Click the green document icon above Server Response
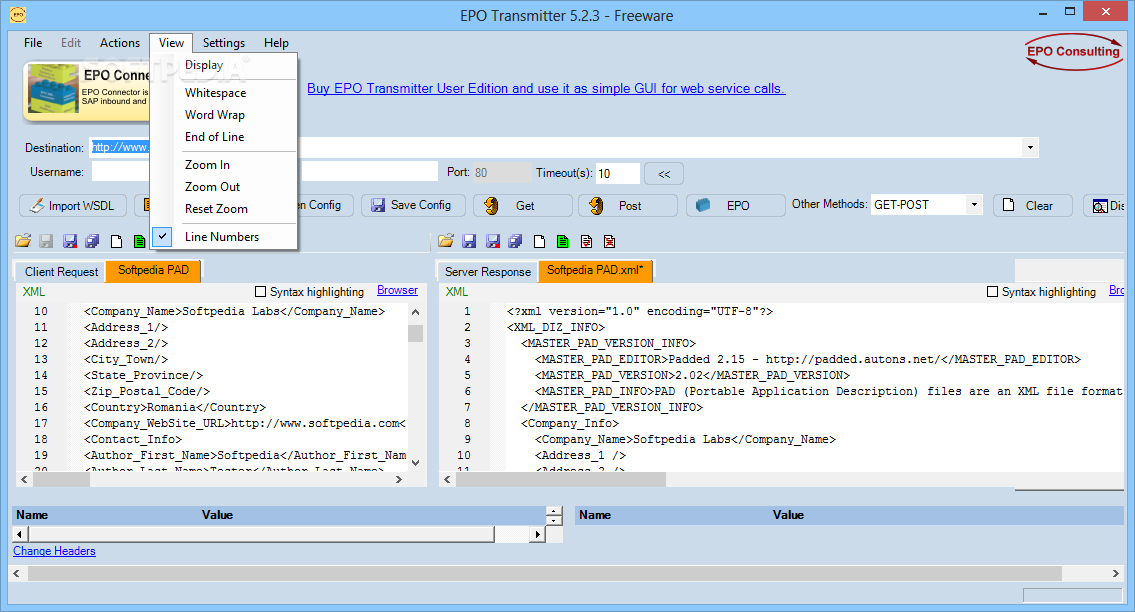 pos(562,241)
